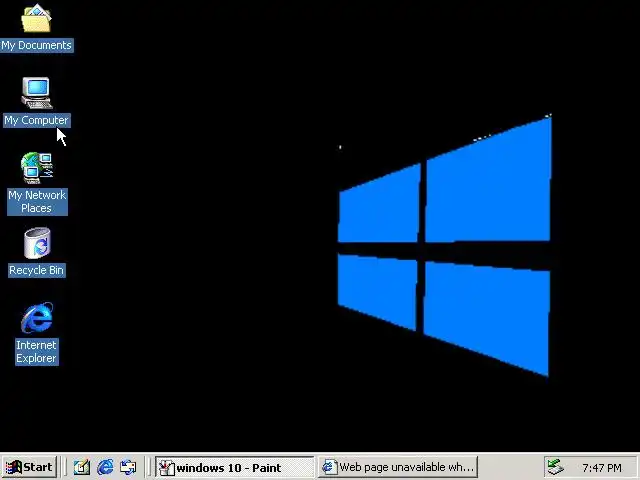Select the My Computer desktop icon
The width and height of the screenshot is (640, 480).
(37, 93)
